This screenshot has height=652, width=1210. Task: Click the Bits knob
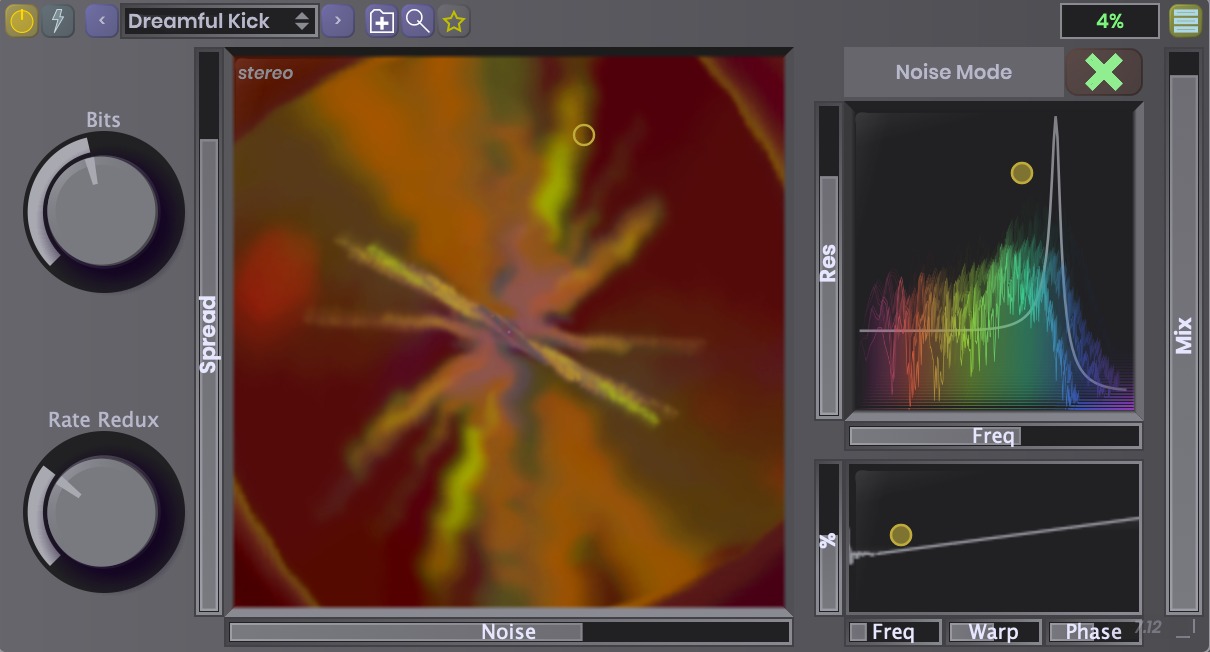[102, 212]
